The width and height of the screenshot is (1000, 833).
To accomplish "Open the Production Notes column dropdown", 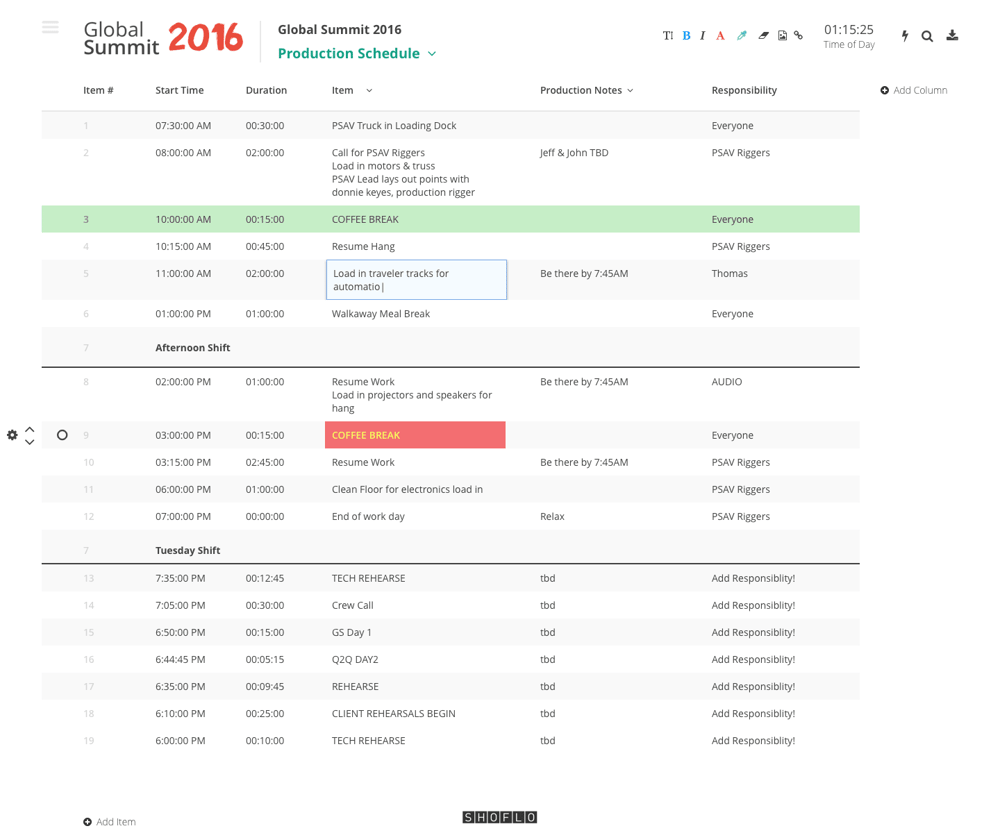I will [x=629, y=90].
